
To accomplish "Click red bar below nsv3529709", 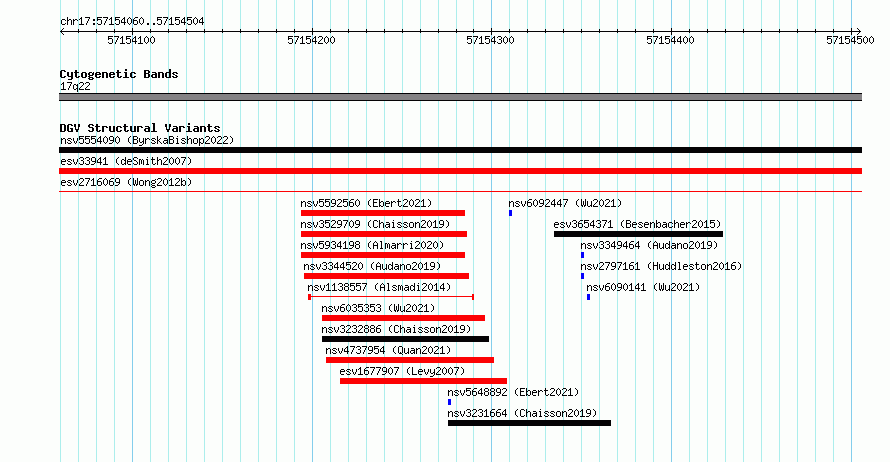I will 384,234.
